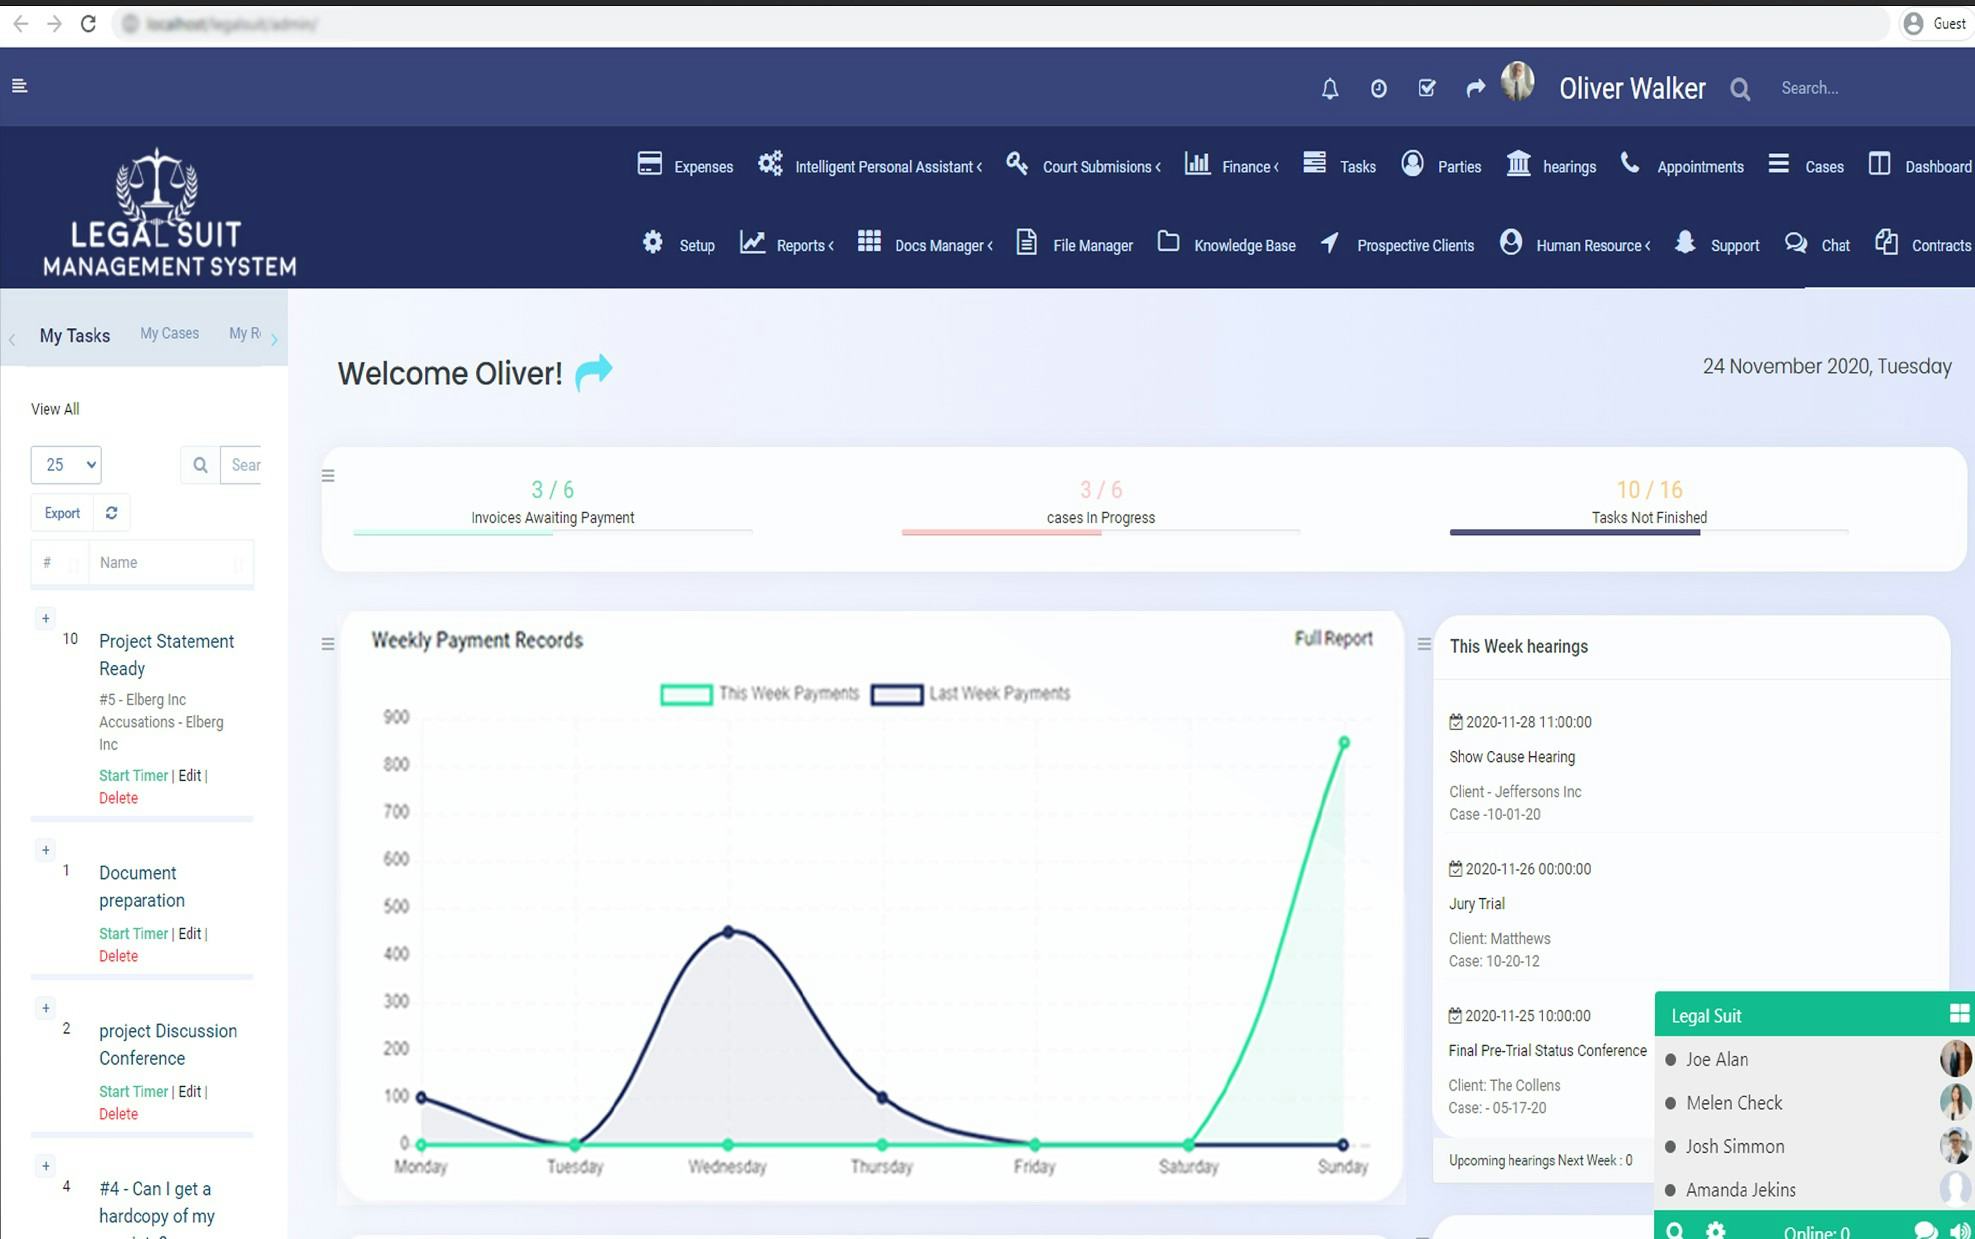Viewport: 1975px width, 1239px height.
Task: Switch to the My Cases tab
Action: 168,333
